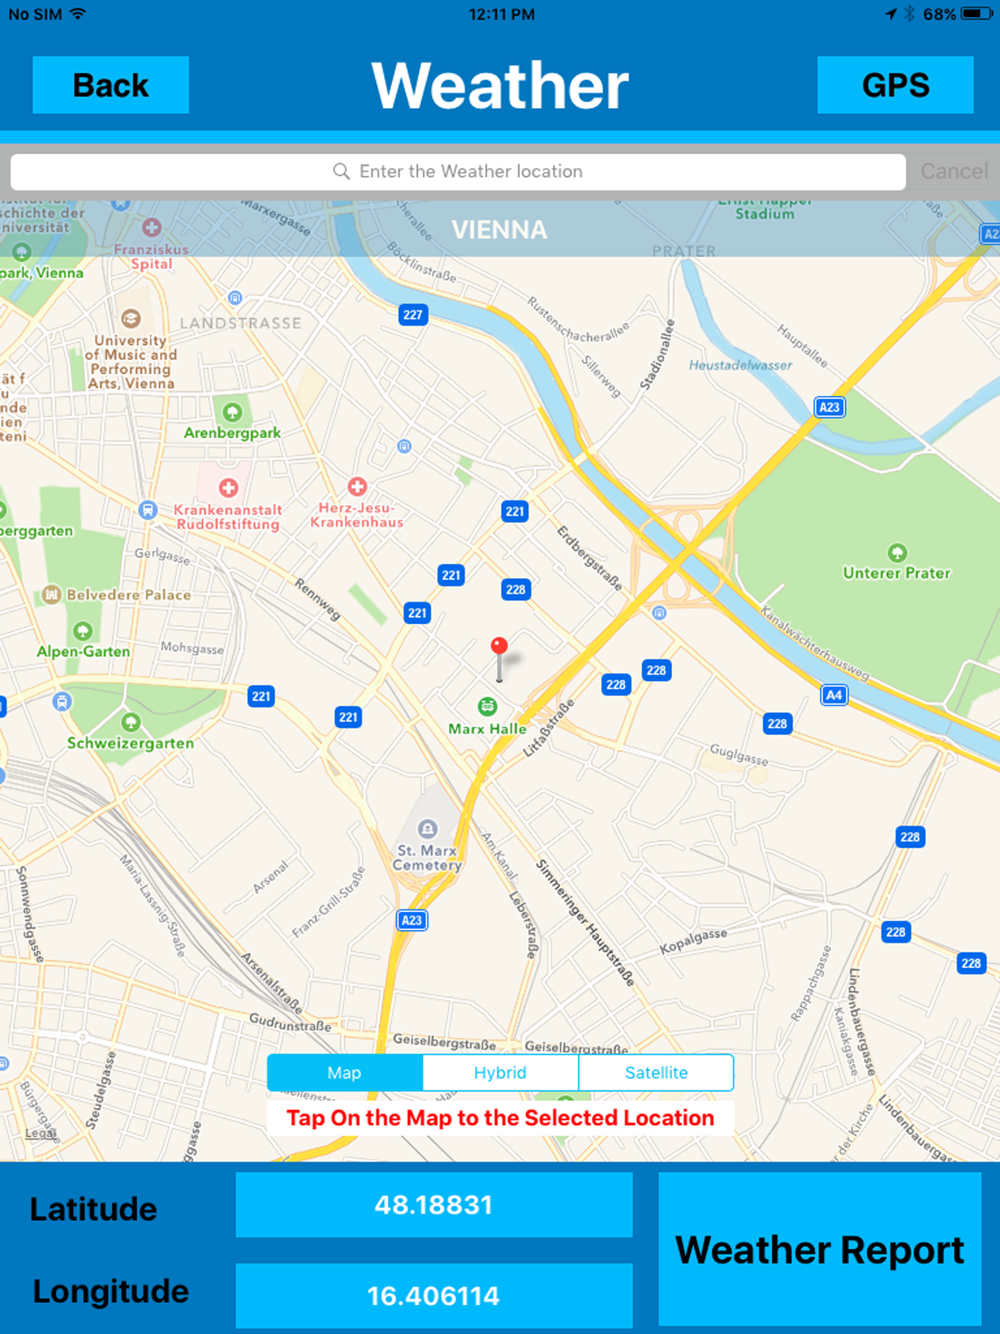The image size is (1000, 1334).
Task: Focus the weather location search field
Action: click(458, 171)
